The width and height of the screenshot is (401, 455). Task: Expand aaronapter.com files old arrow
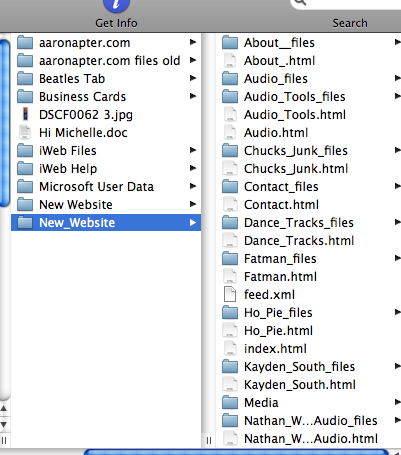(193, 60)
